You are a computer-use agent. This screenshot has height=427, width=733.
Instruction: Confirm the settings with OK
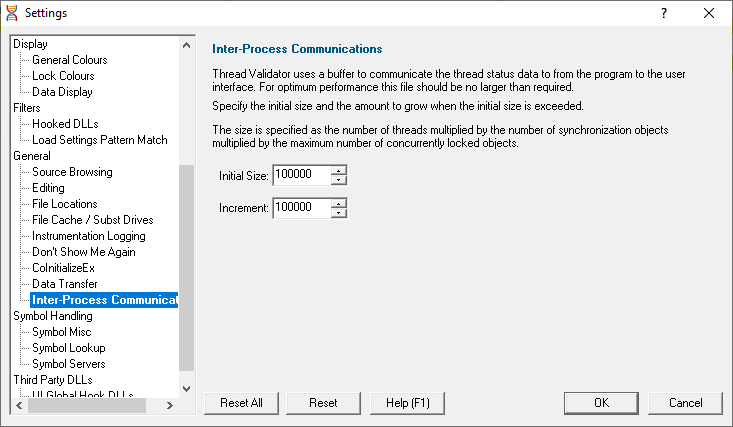pyautogui.click(x=601, y=403)
